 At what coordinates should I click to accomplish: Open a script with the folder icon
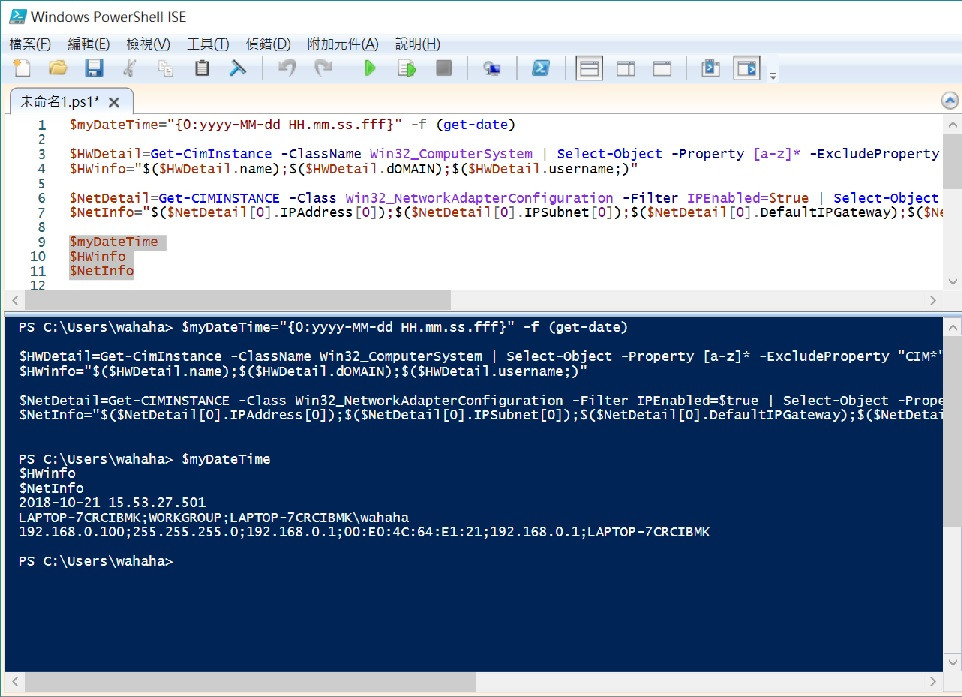(x=58, y=68)
